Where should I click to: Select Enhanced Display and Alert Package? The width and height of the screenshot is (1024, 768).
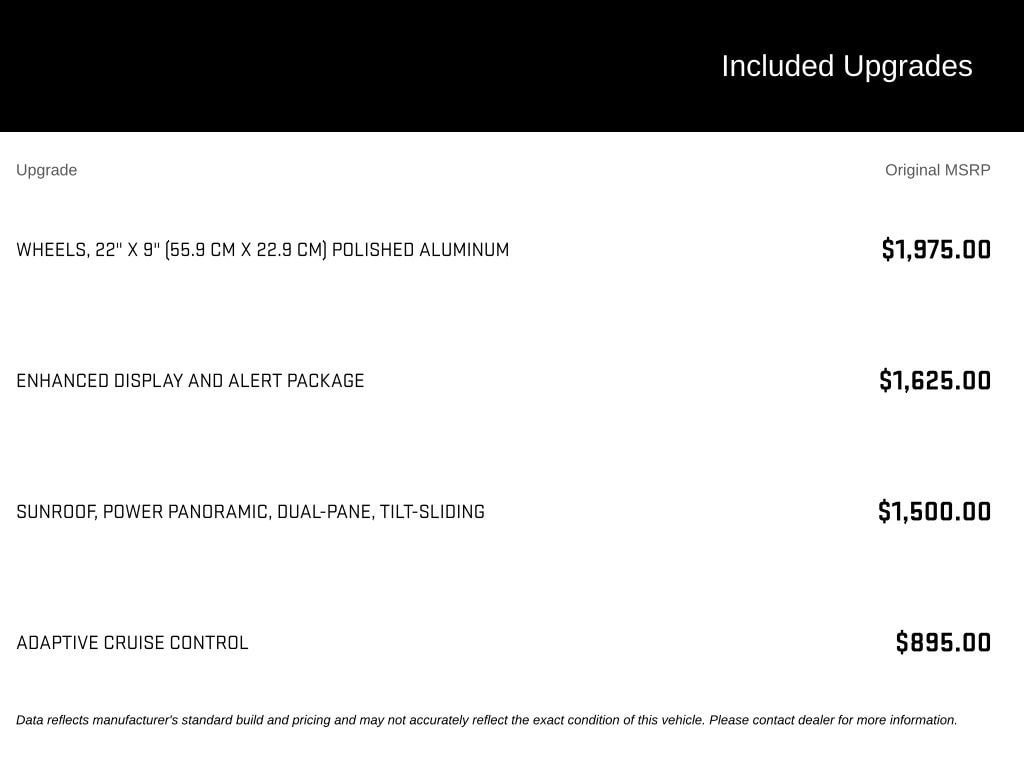click(190, 381)
